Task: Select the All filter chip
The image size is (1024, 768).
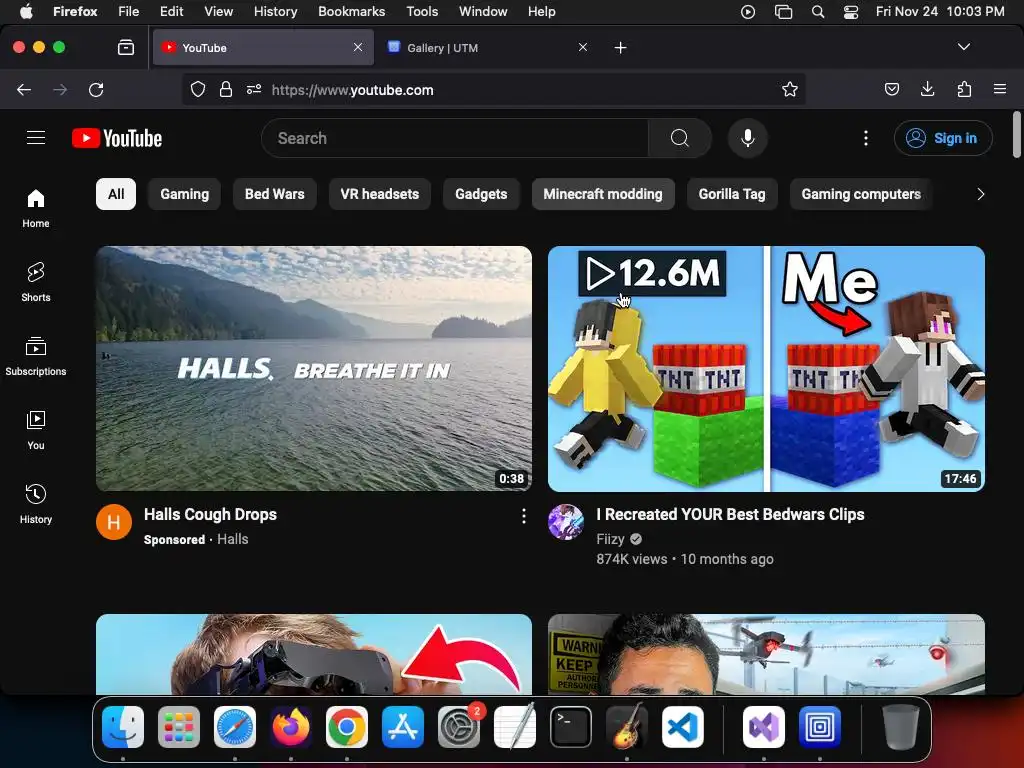Action: tap(116, 194)
